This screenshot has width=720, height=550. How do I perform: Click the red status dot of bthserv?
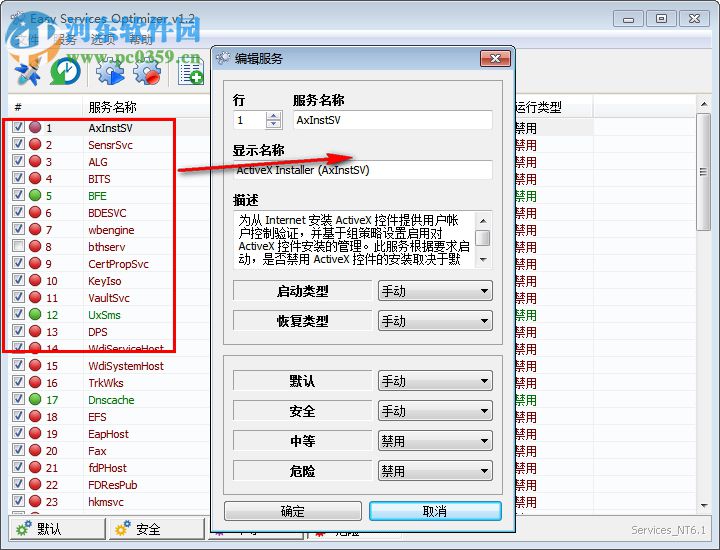[35, 246]
